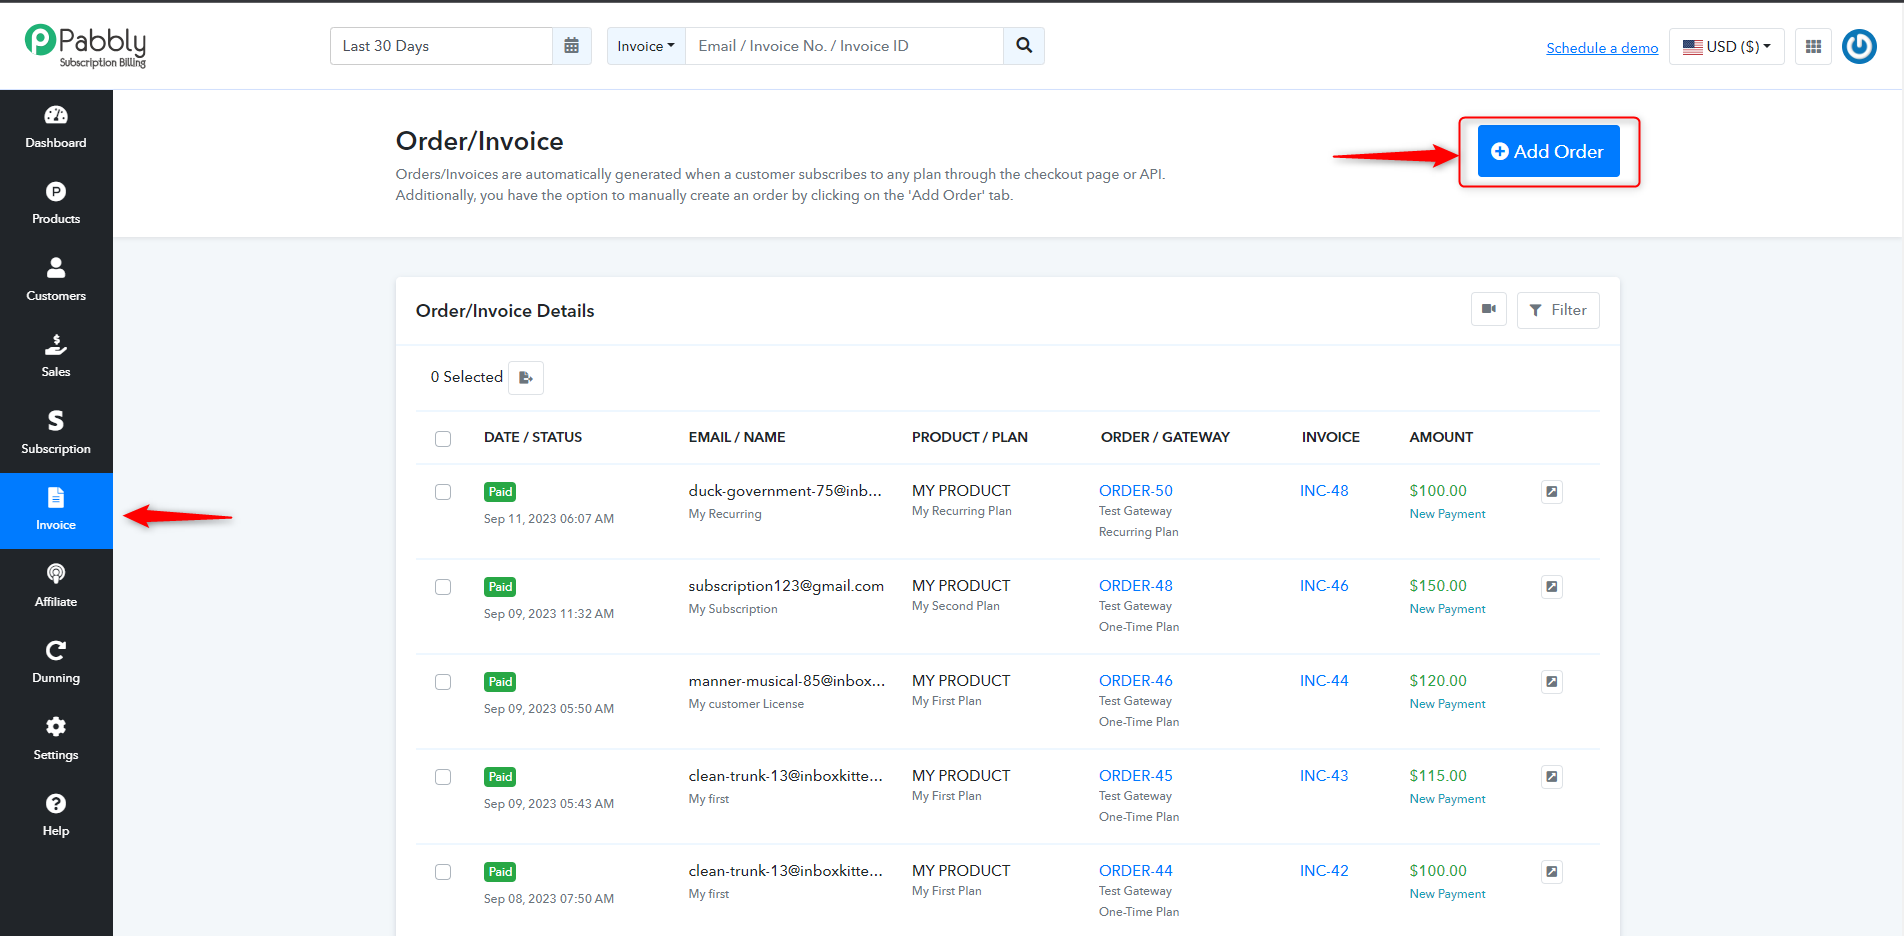Check the box for duck-government order row
This screenshot has height=936, width=1904.
click(443, 492)
